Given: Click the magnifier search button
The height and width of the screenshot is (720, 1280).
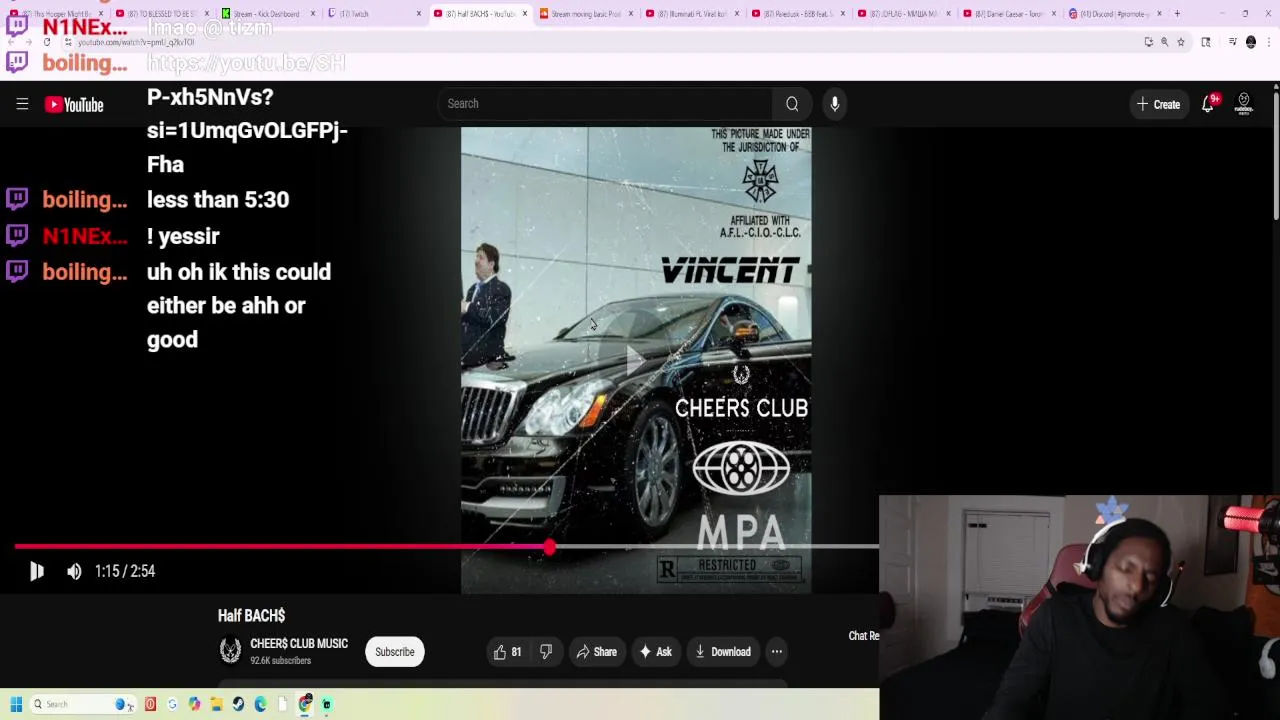Looking at the screenshot, I should point(792,104).
